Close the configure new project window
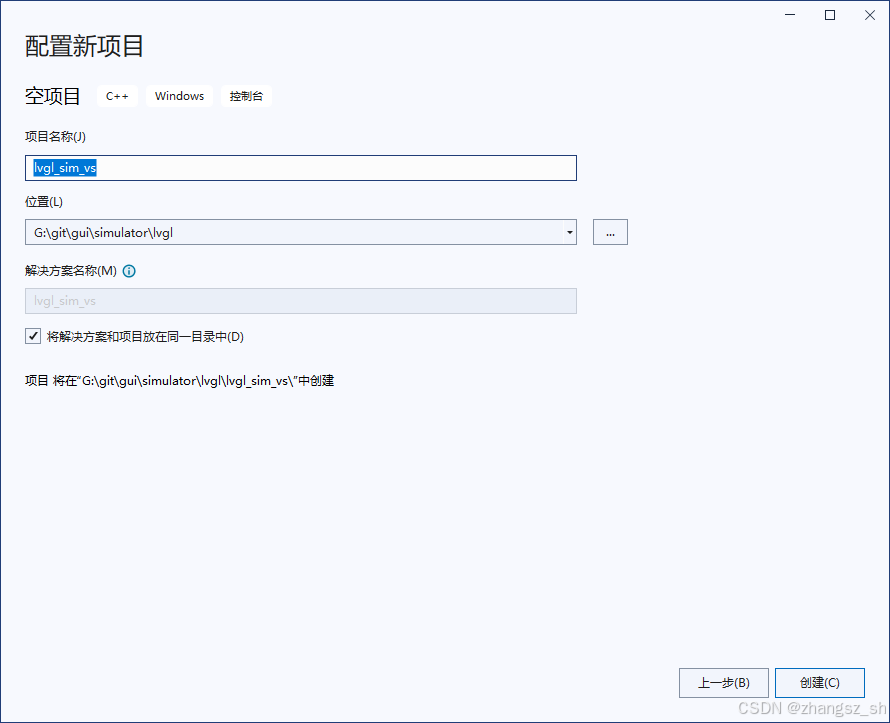Image resolution: width=890 pixels, height=723 pixels. 870,15
